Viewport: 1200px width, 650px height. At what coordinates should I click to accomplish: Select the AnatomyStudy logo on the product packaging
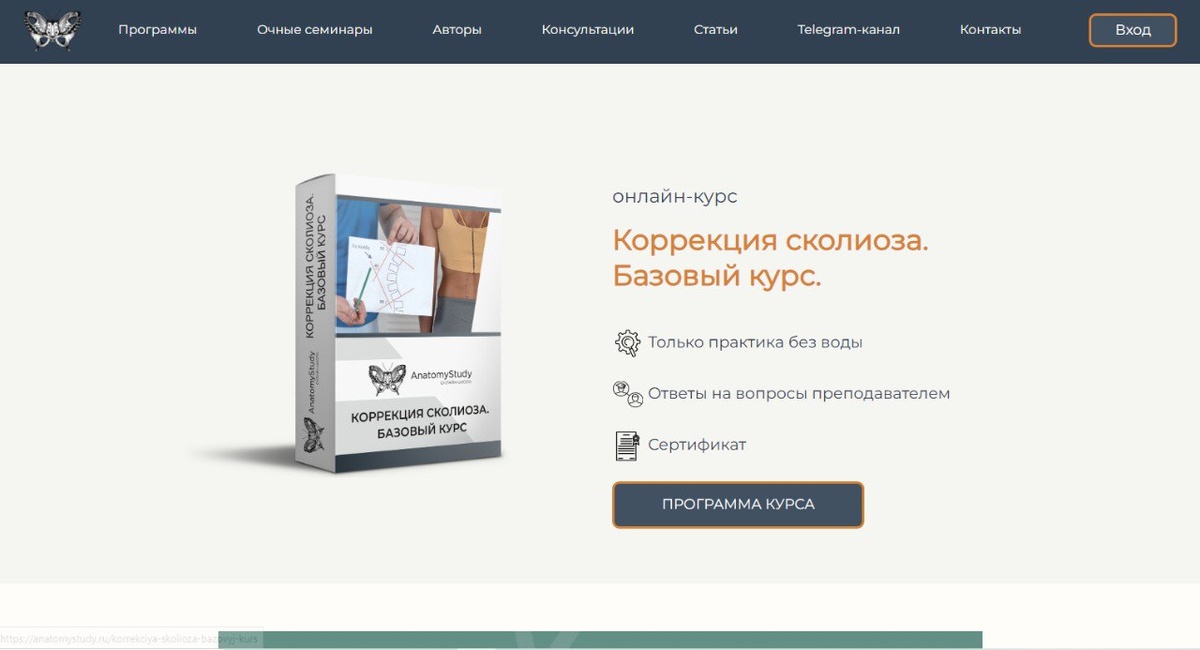[x=420, y=380]
